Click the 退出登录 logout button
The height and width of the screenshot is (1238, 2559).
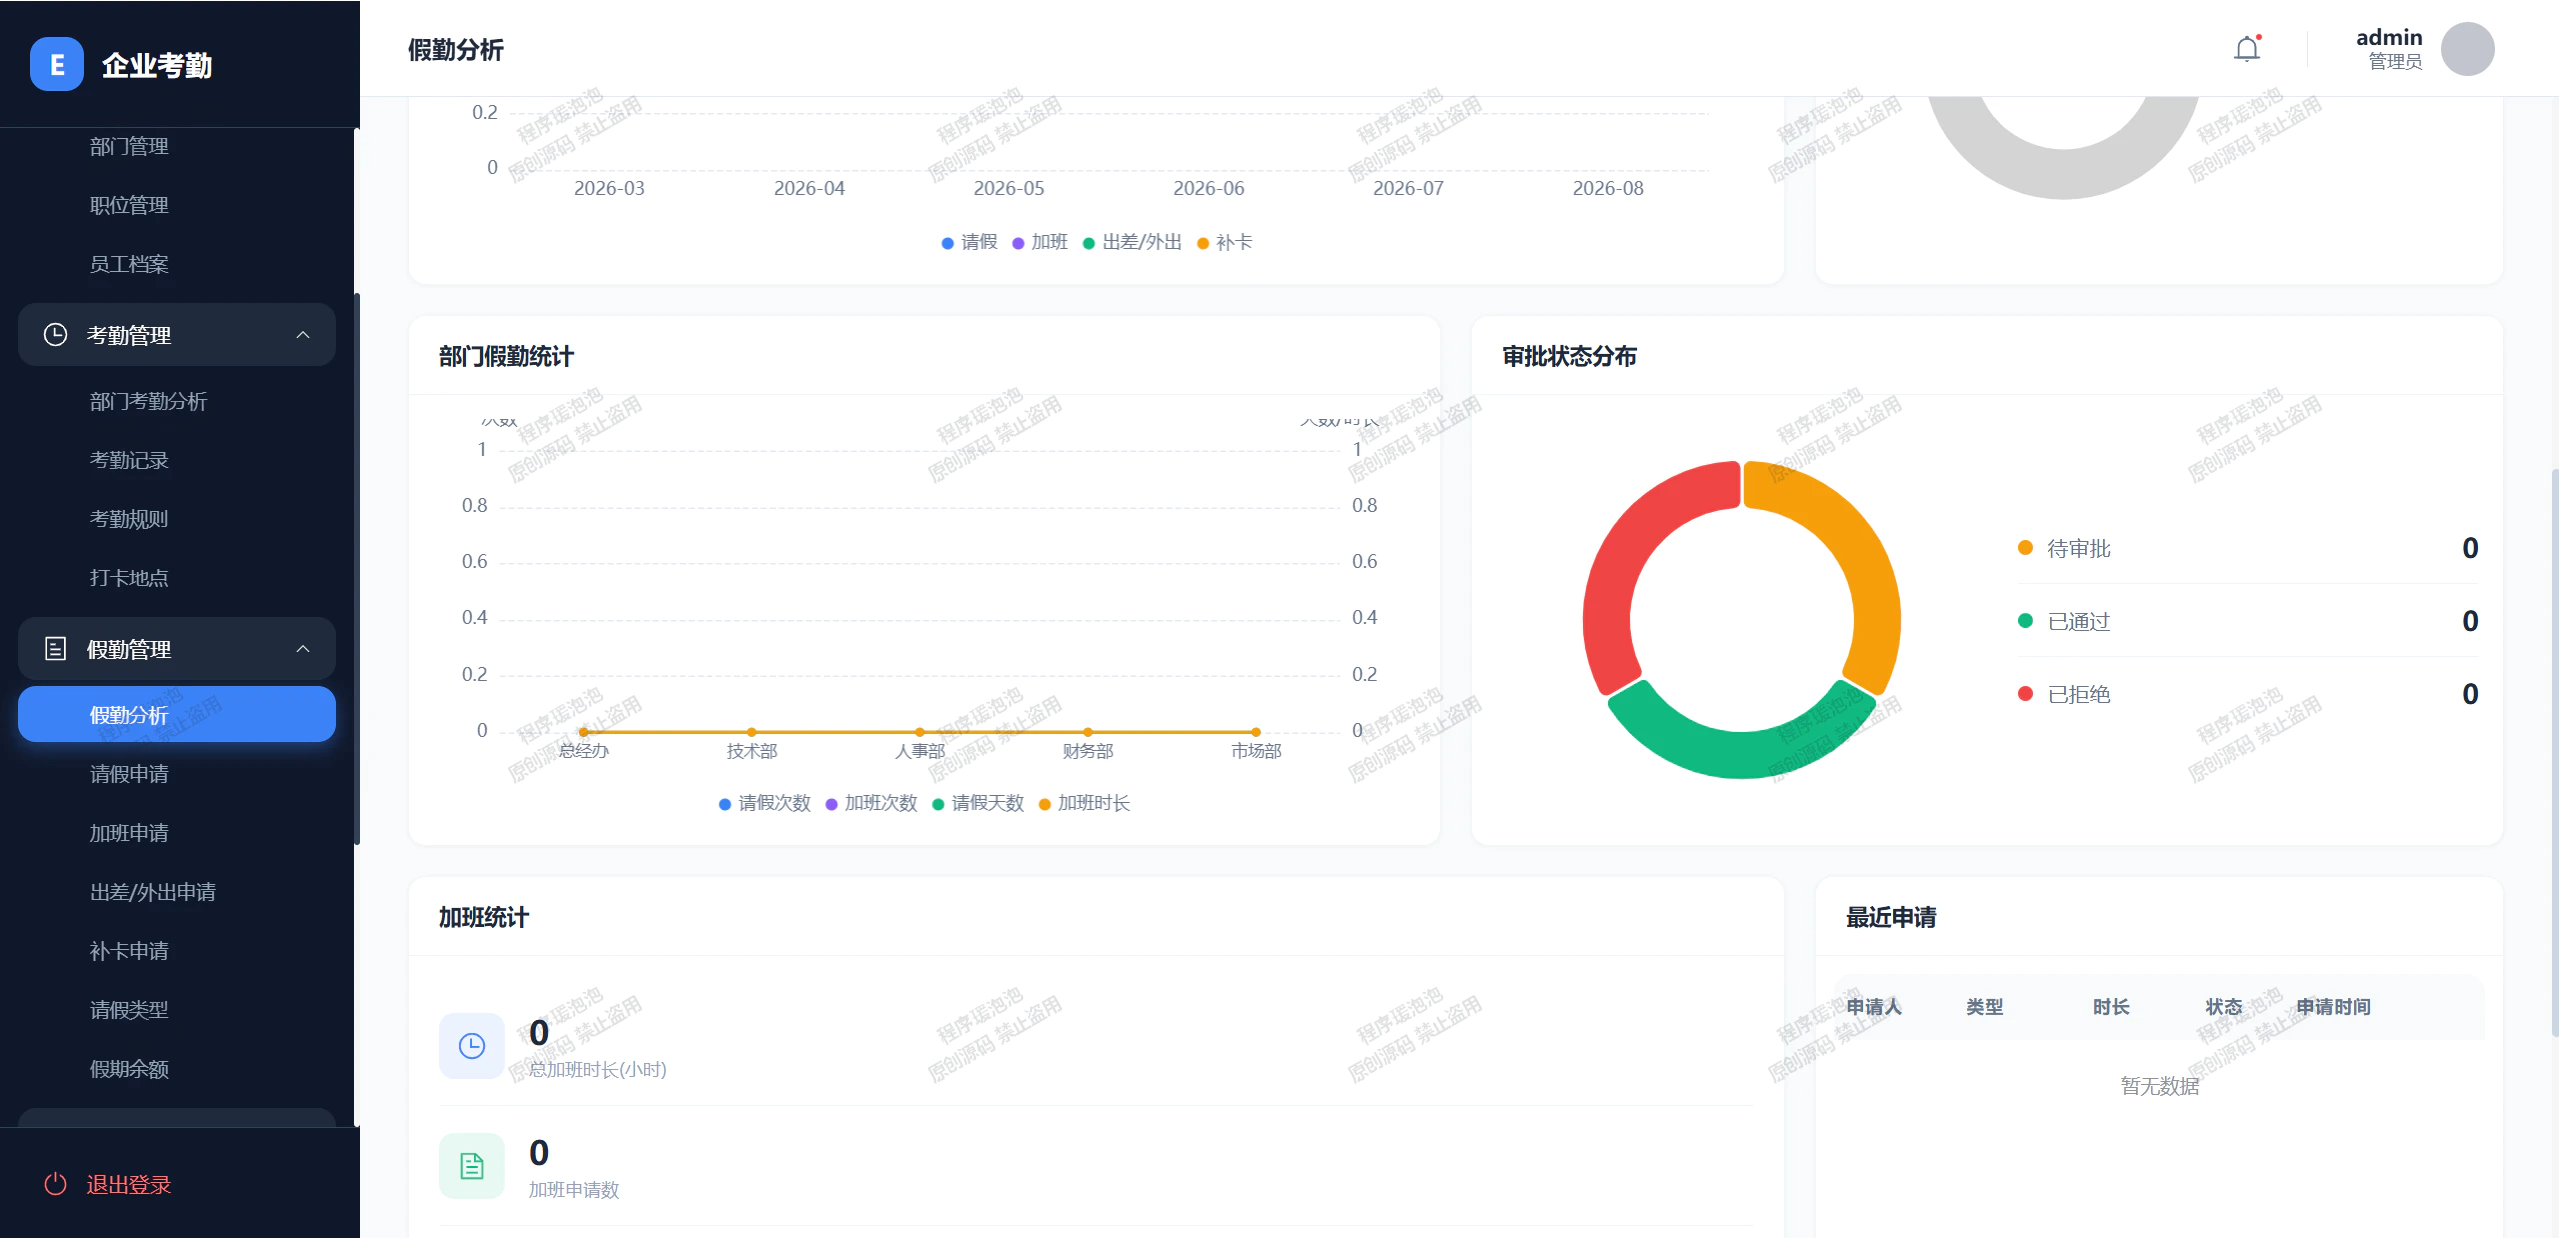point(108,1184)
